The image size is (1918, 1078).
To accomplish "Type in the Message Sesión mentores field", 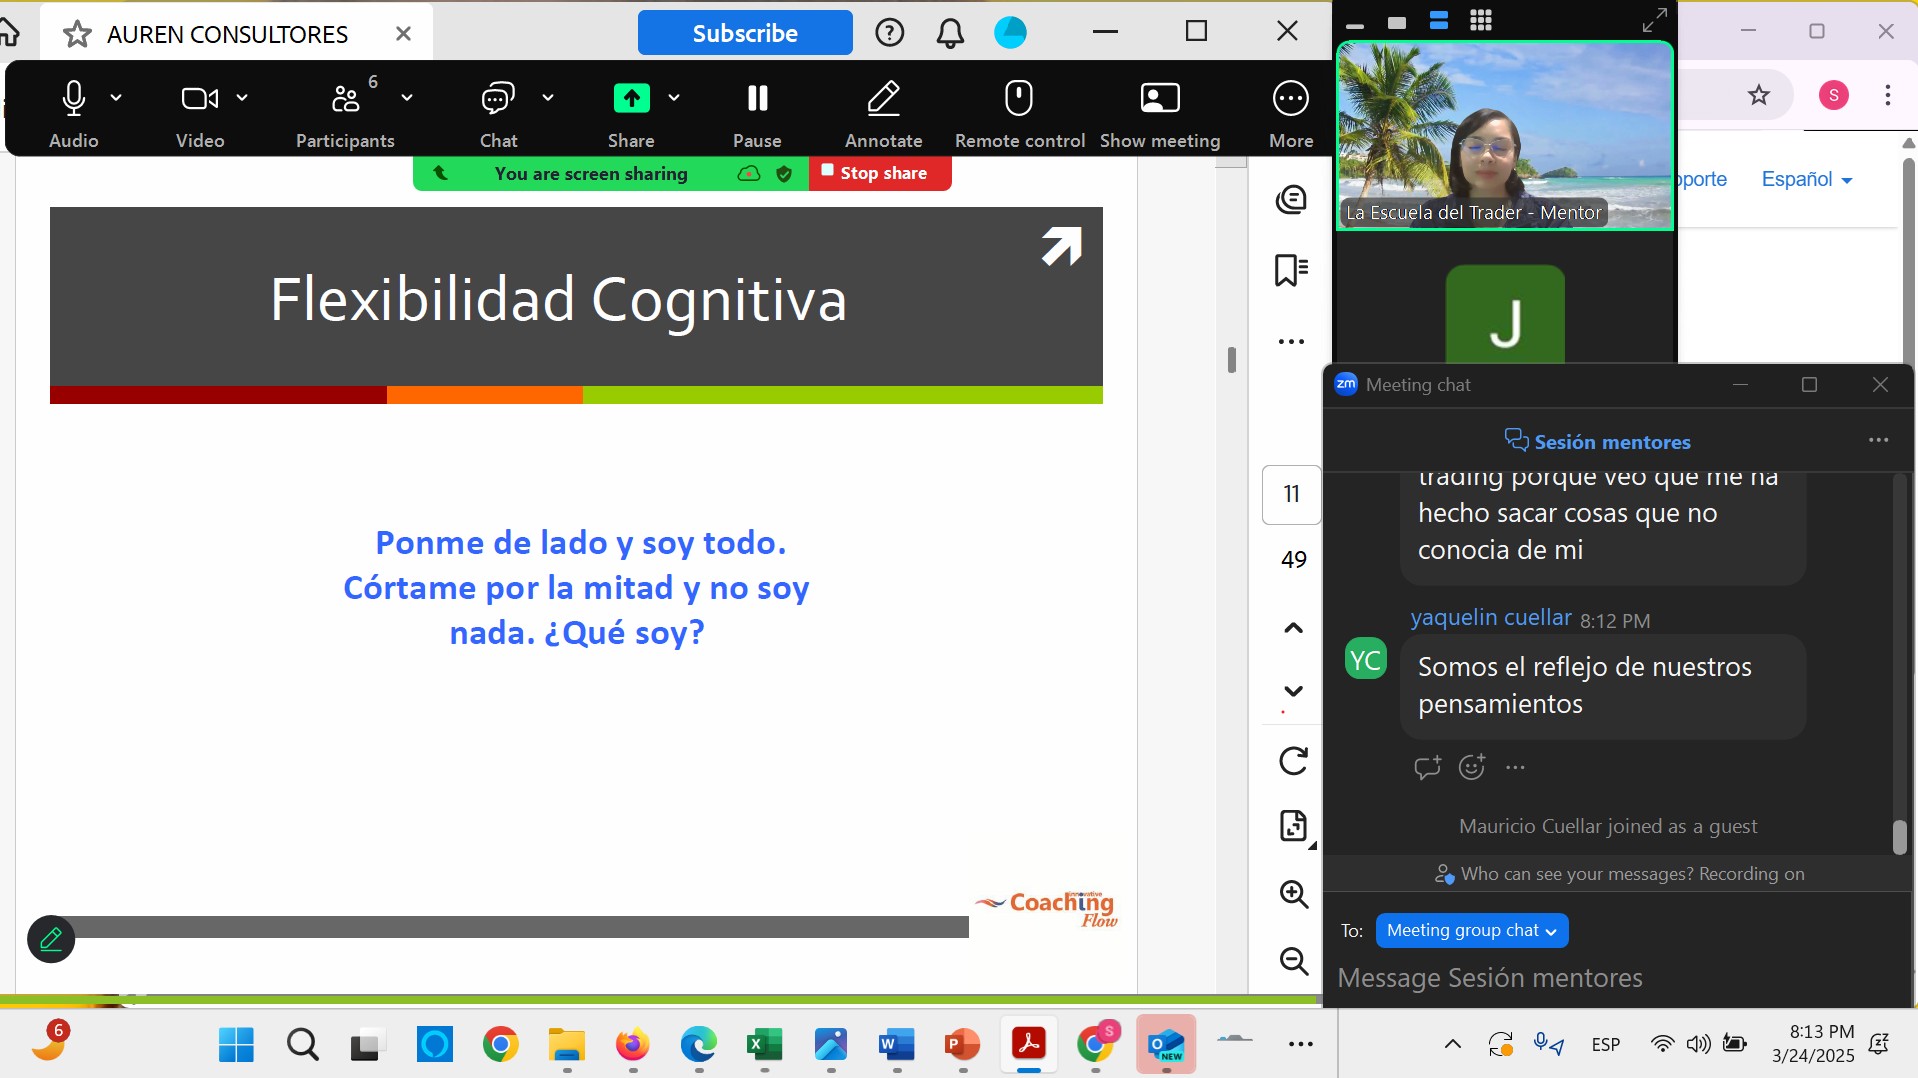I will click(x=1600, y=978).
